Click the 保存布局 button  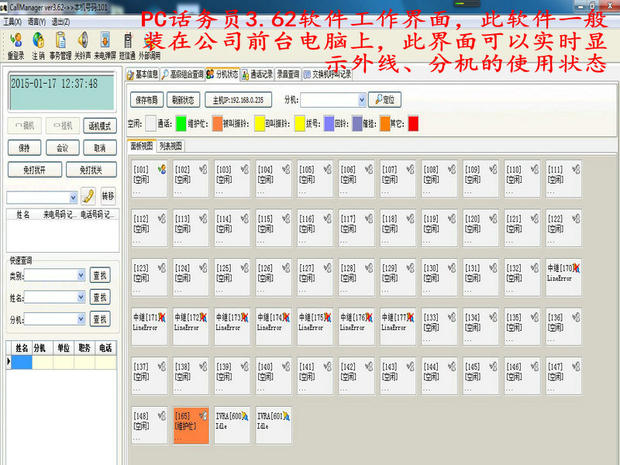click(x=147, y=100)
